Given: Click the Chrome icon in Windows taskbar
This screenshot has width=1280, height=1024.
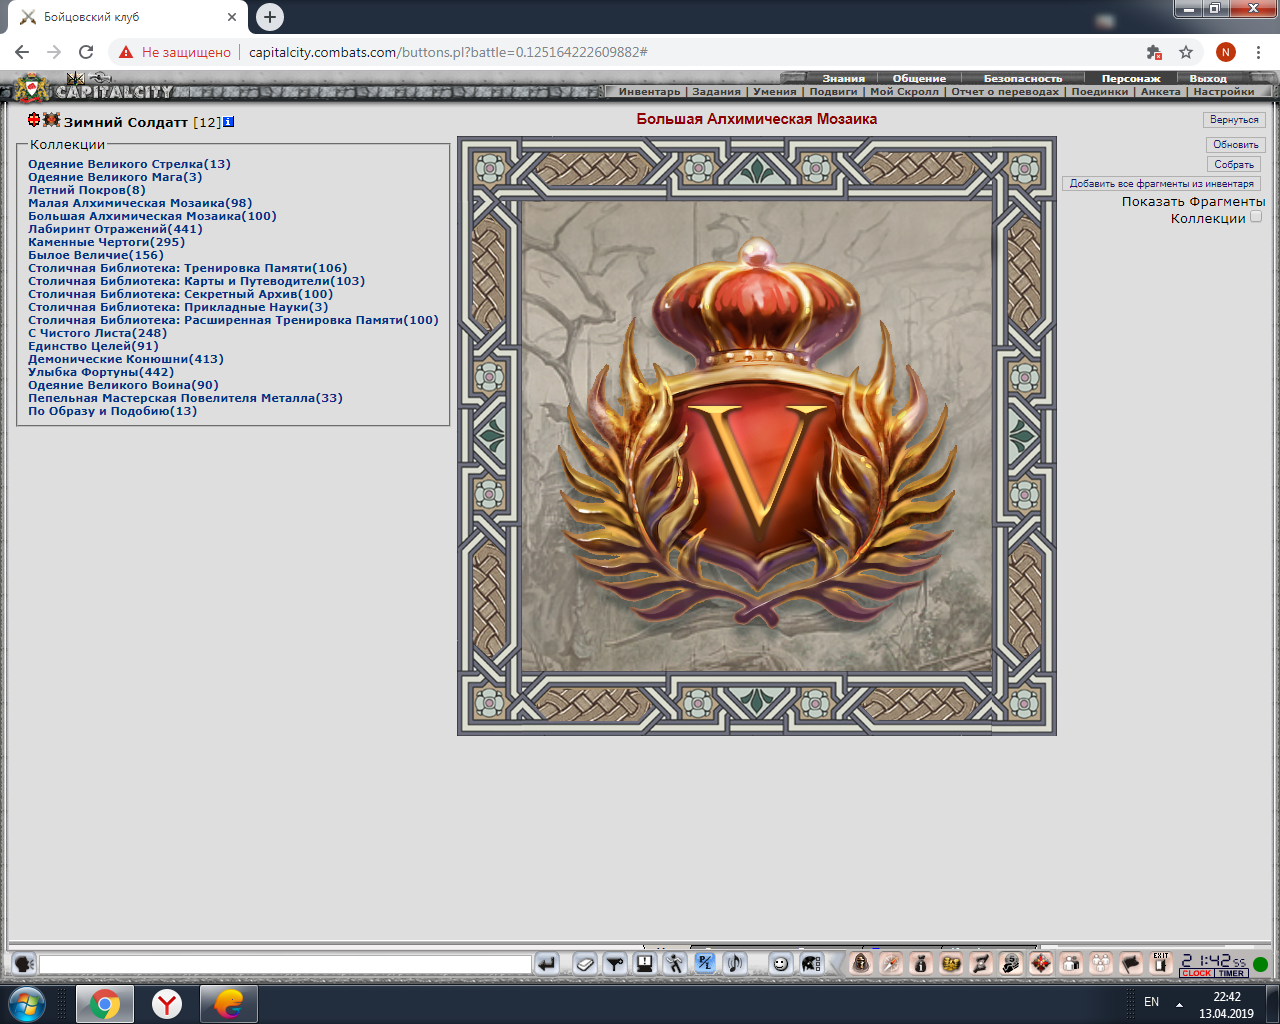Looking at the screenshot, I should tap(105, 1003).
